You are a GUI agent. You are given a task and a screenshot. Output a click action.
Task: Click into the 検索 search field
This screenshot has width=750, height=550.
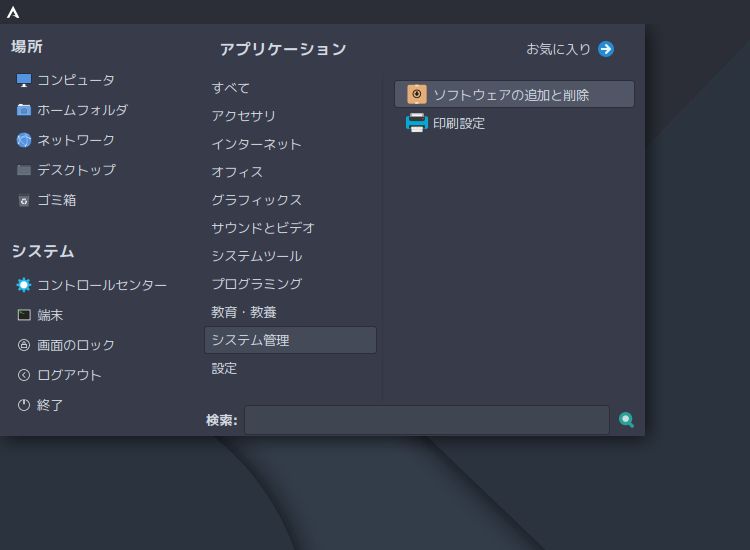click(427, 420)
